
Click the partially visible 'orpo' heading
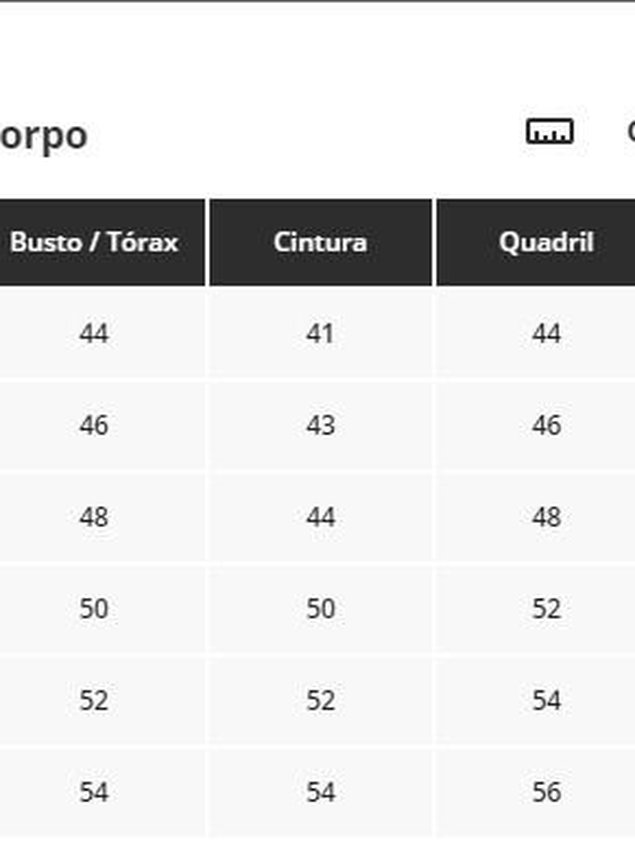pos(44,136)
